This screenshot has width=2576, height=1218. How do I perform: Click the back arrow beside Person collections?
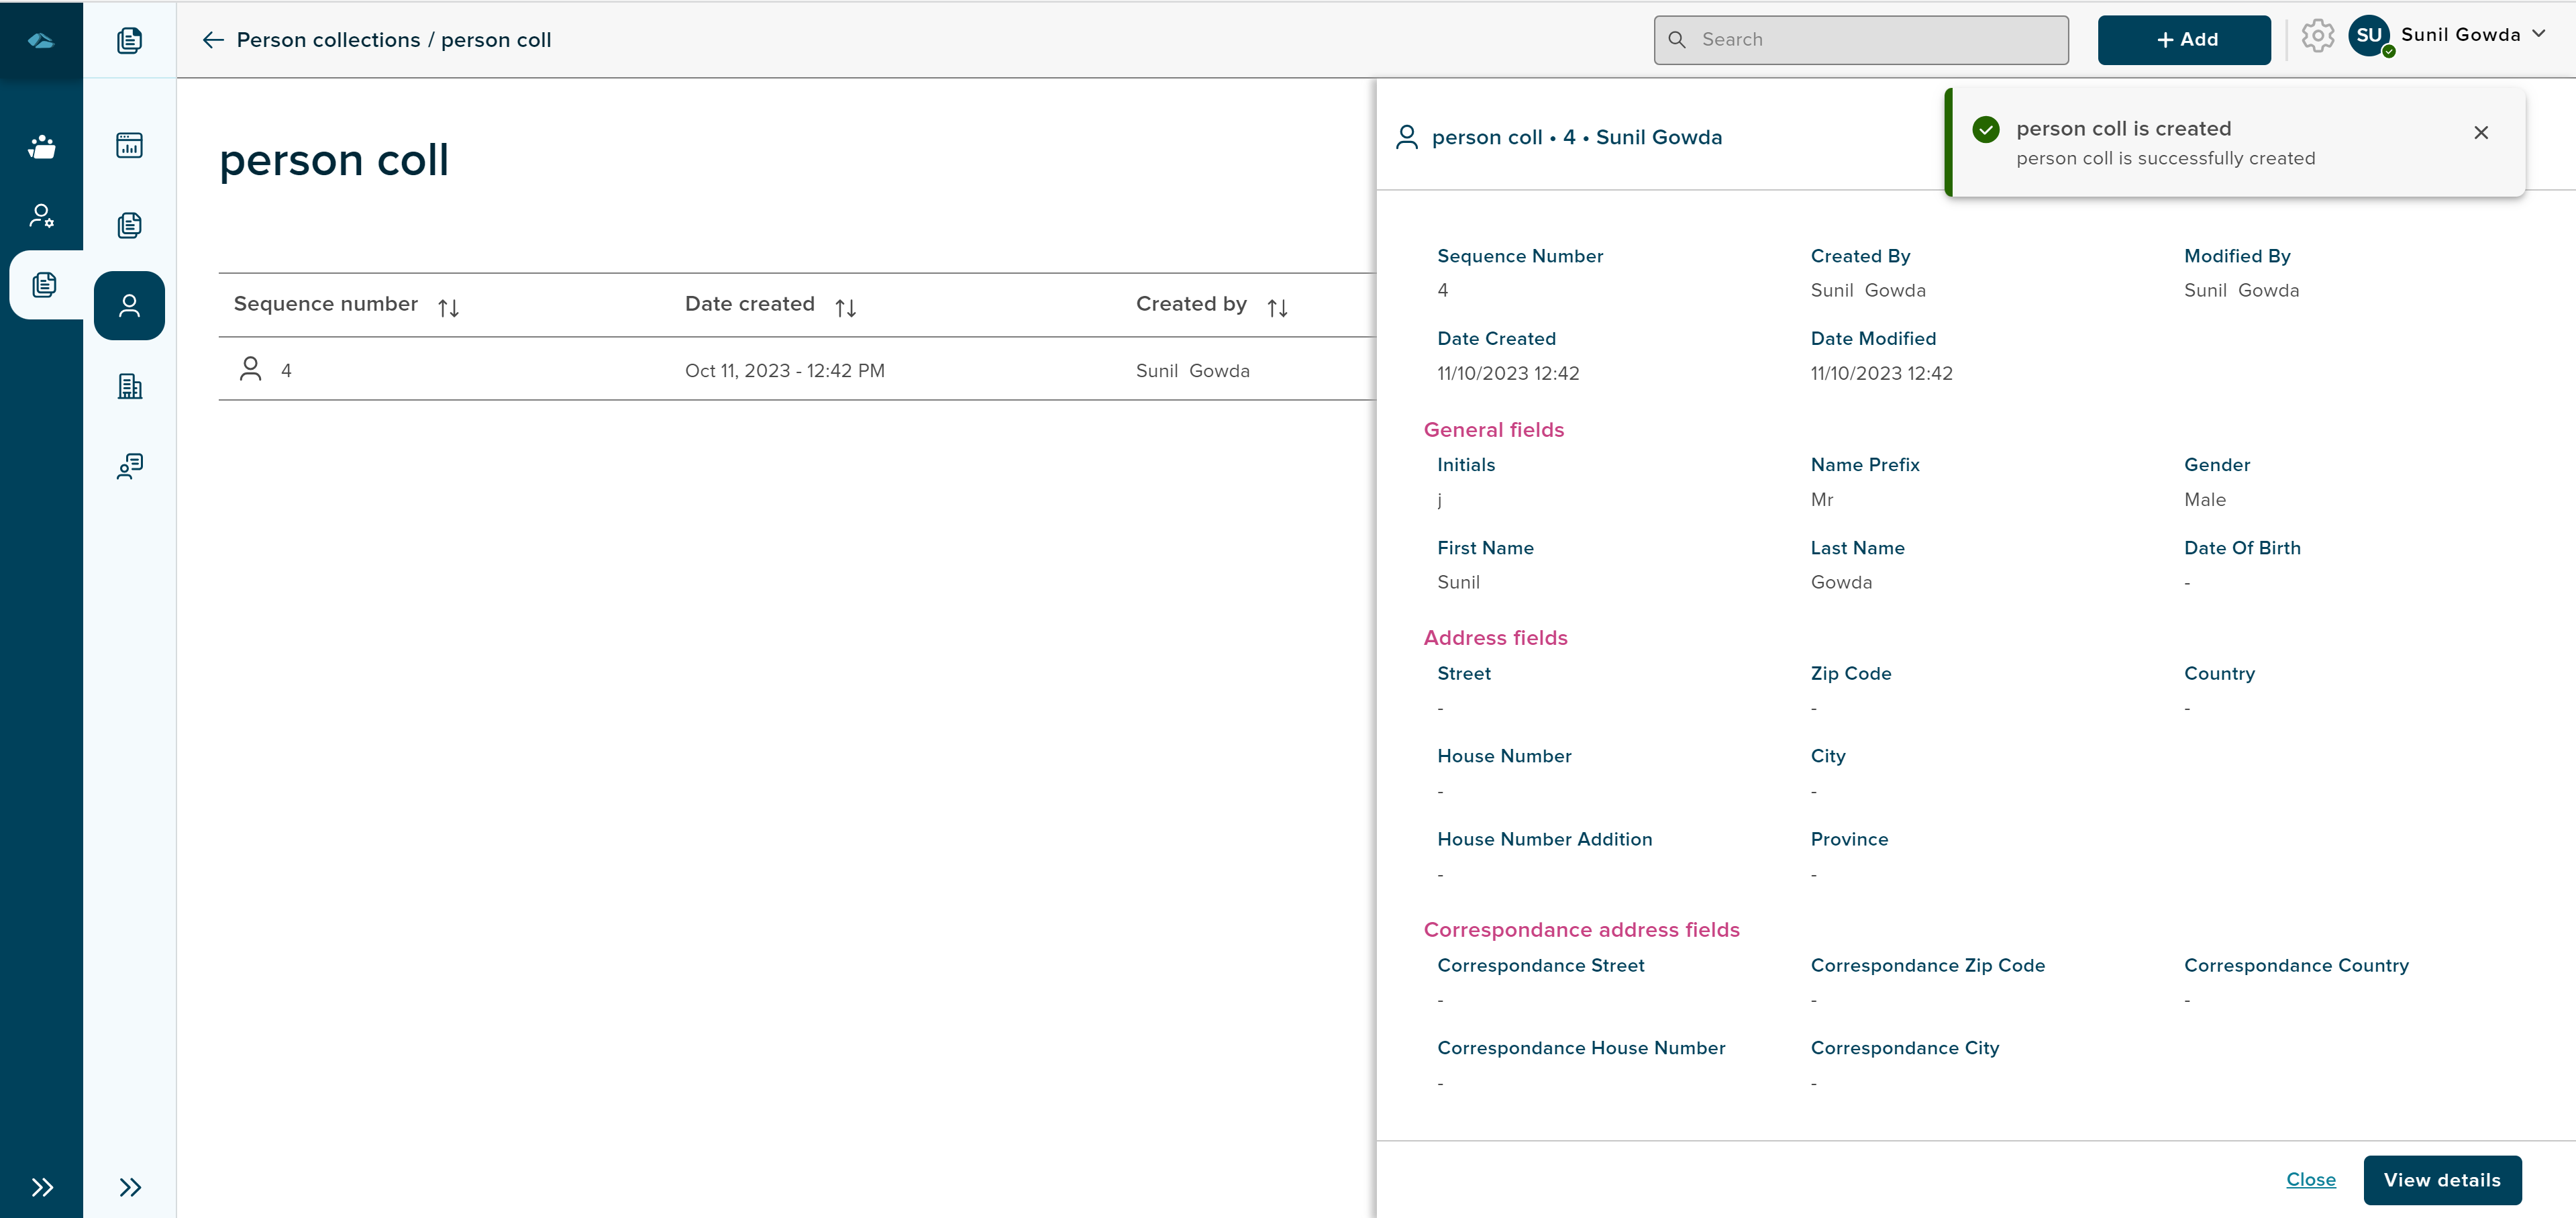point(212,40)
